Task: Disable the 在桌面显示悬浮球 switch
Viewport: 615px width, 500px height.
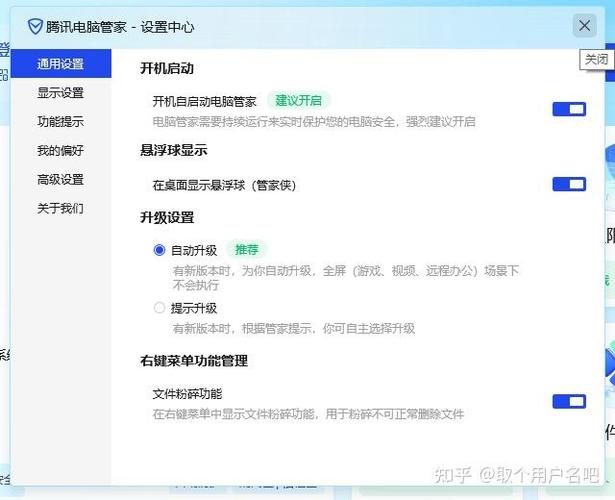Action: [569, 184]
